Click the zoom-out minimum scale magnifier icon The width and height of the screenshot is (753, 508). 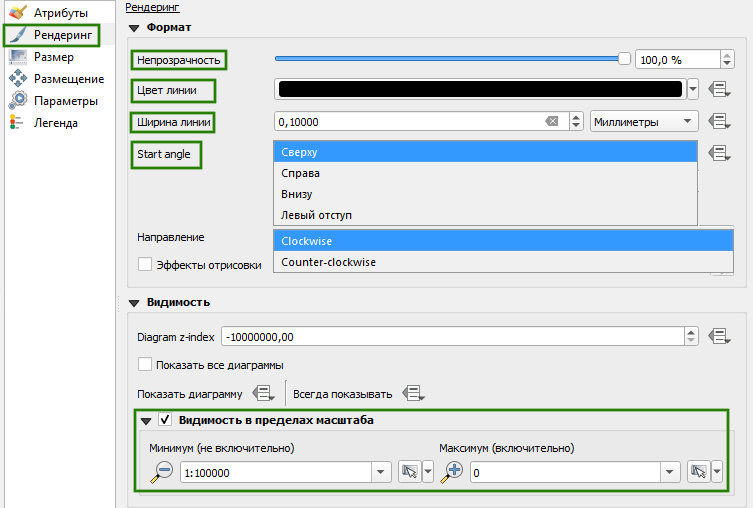pos(162,472)
